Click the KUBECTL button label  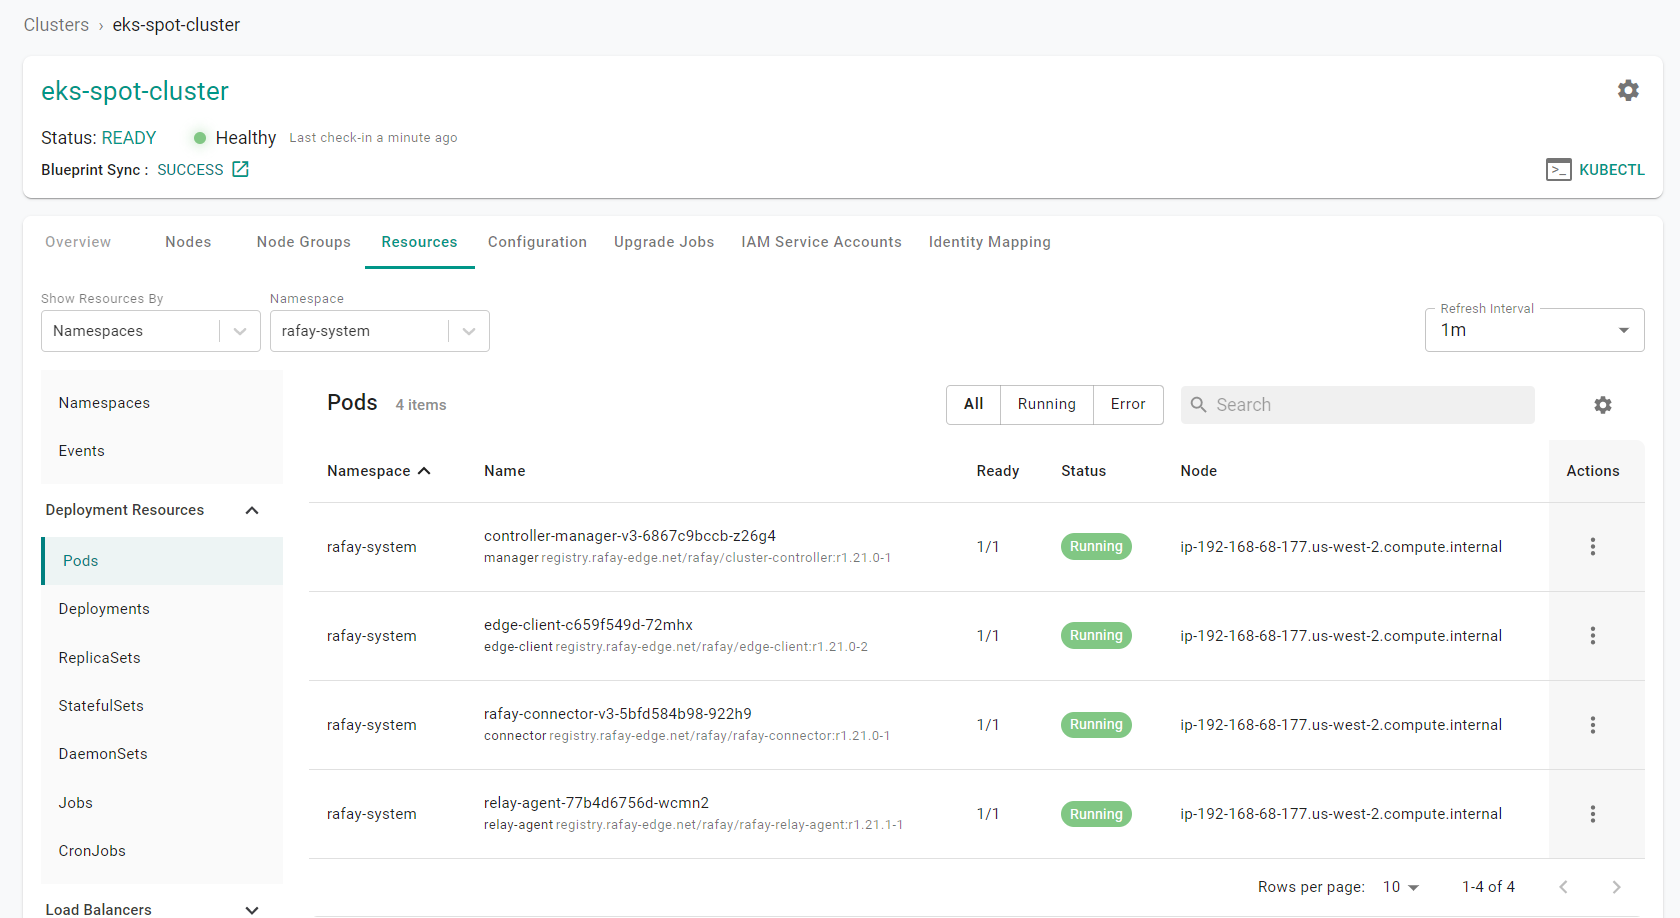point(1612,170)
